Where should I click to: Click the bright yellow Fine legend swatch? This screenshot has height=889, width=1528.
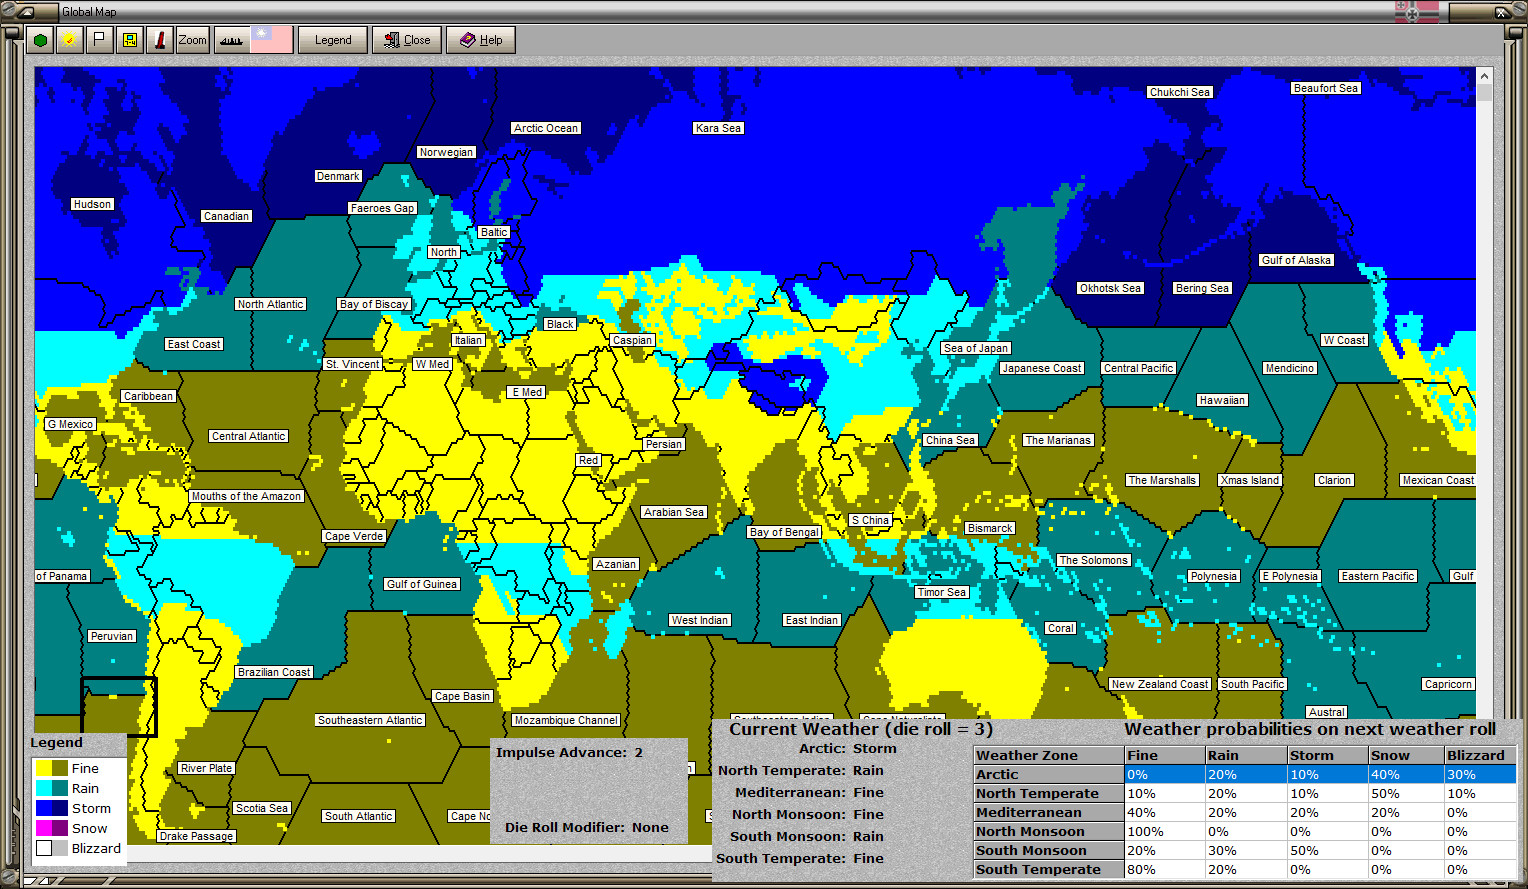click(44, 768)
